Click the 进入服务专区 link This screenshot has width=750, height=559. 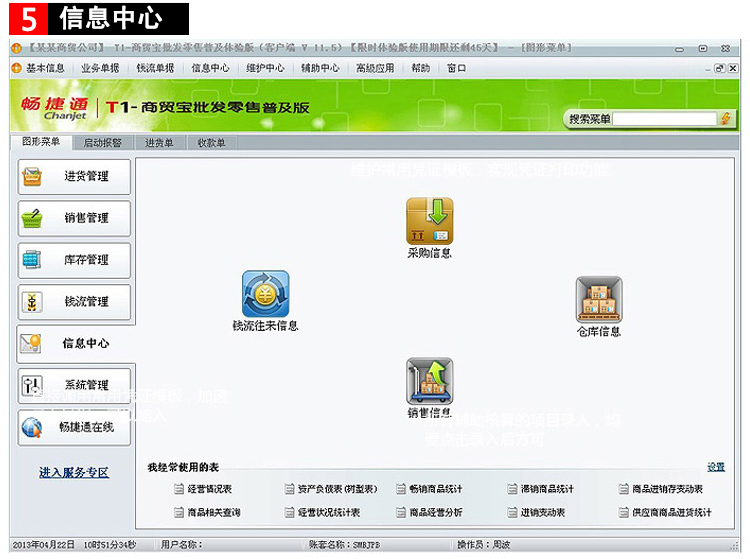(74, 472)
